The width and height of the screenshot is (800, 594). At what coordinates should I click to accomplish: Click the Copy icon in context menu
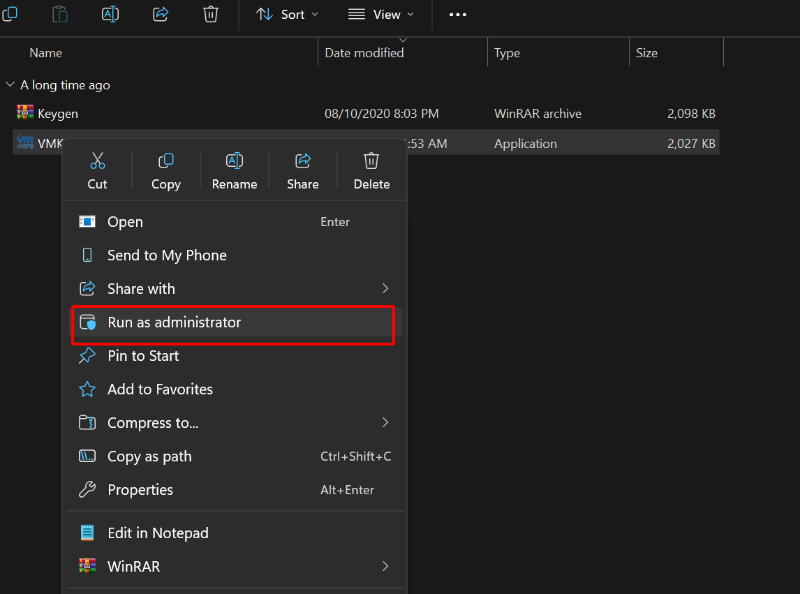coord(166,162)
